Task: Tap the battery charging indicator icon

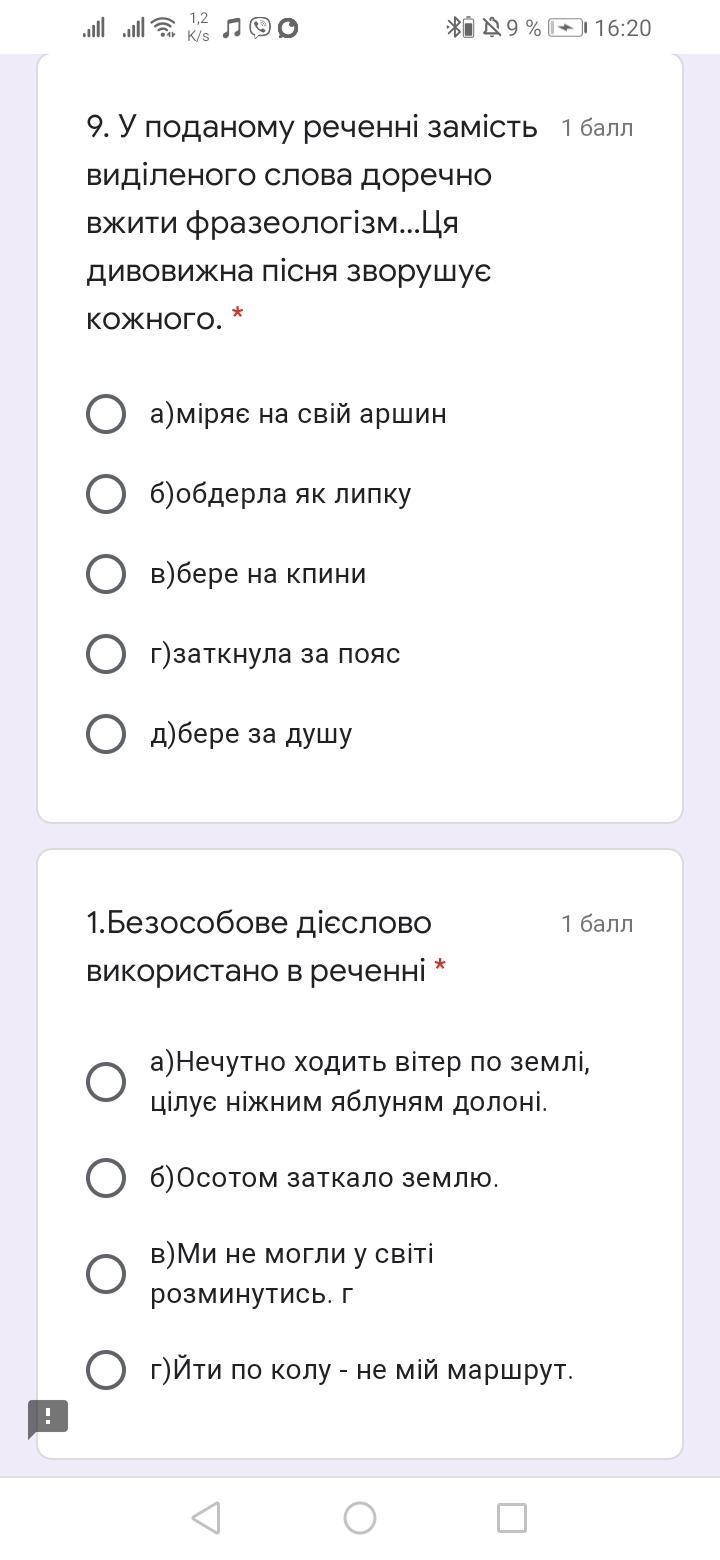Action: click(x=568, y=28)
